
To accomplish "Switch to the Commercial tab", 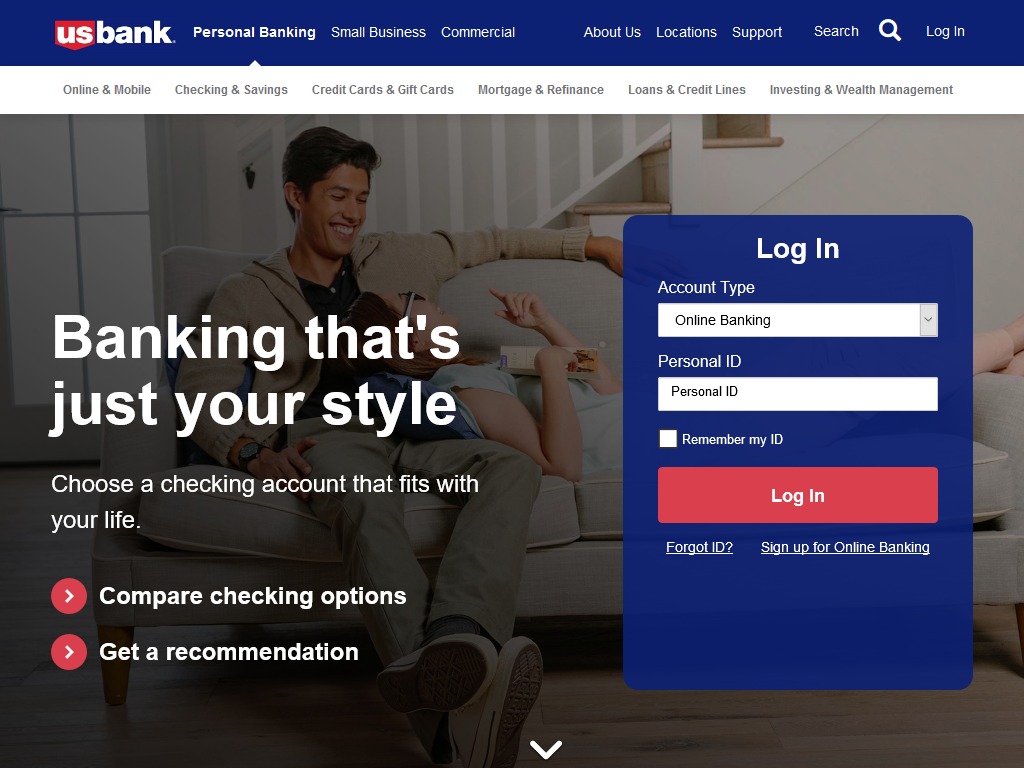I will [x=478, y=32].
